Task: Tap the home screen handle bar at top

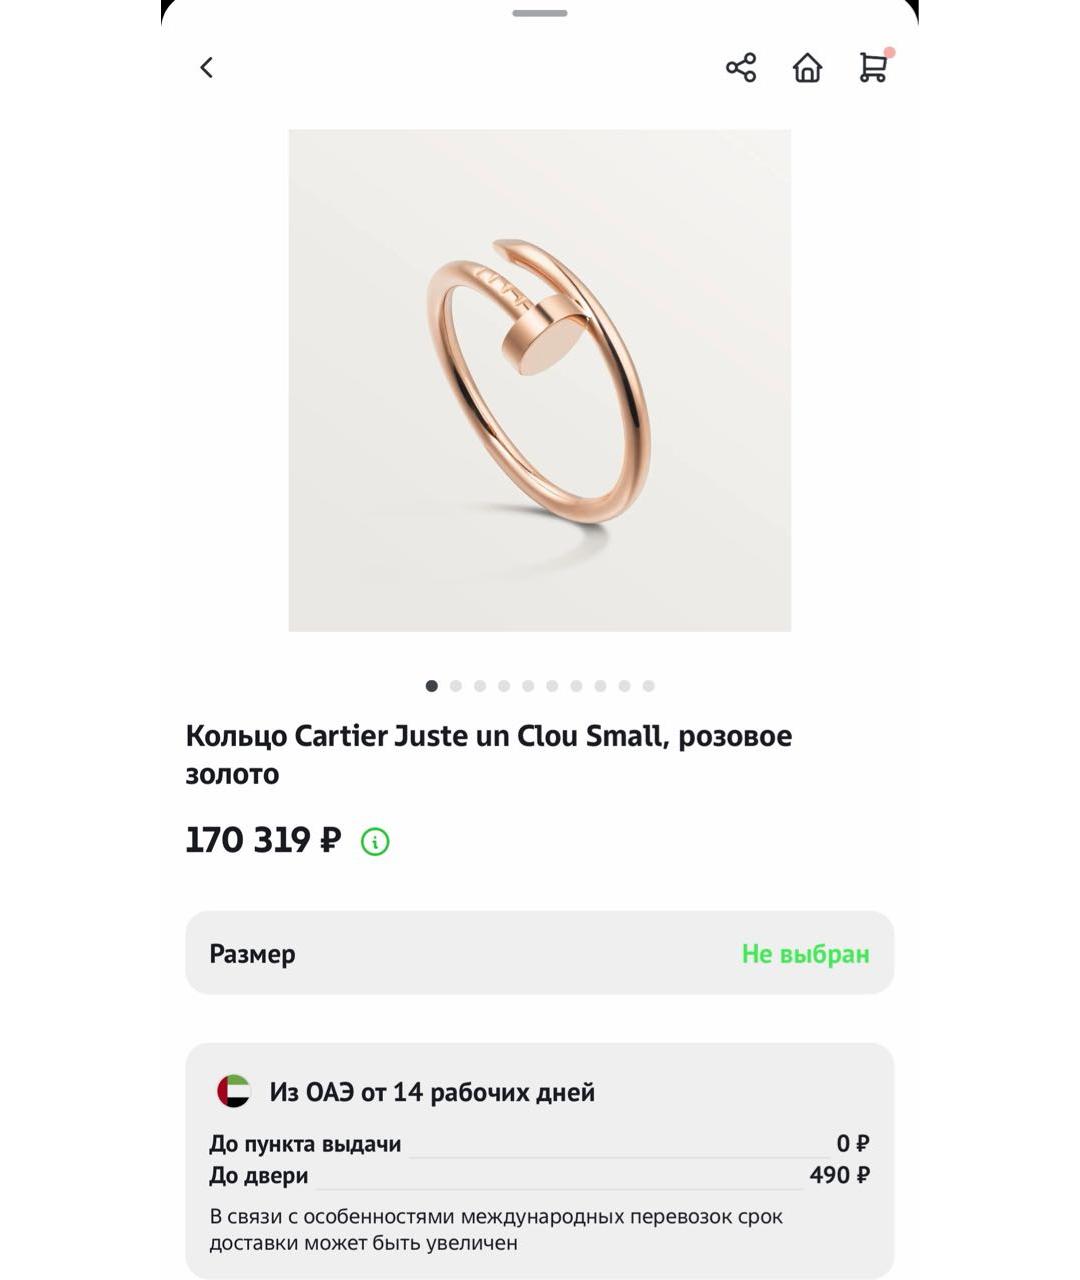Action: (x=540, y=14)
